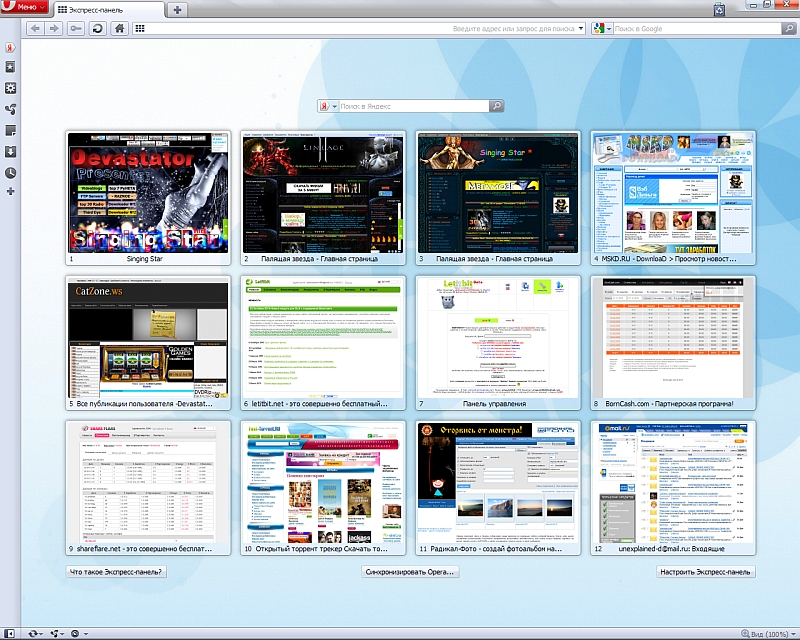The height and width of the screenshot is (640, 800).
Task: Run Yandex search with the magnifier icon
Action: tap(496, 106)
